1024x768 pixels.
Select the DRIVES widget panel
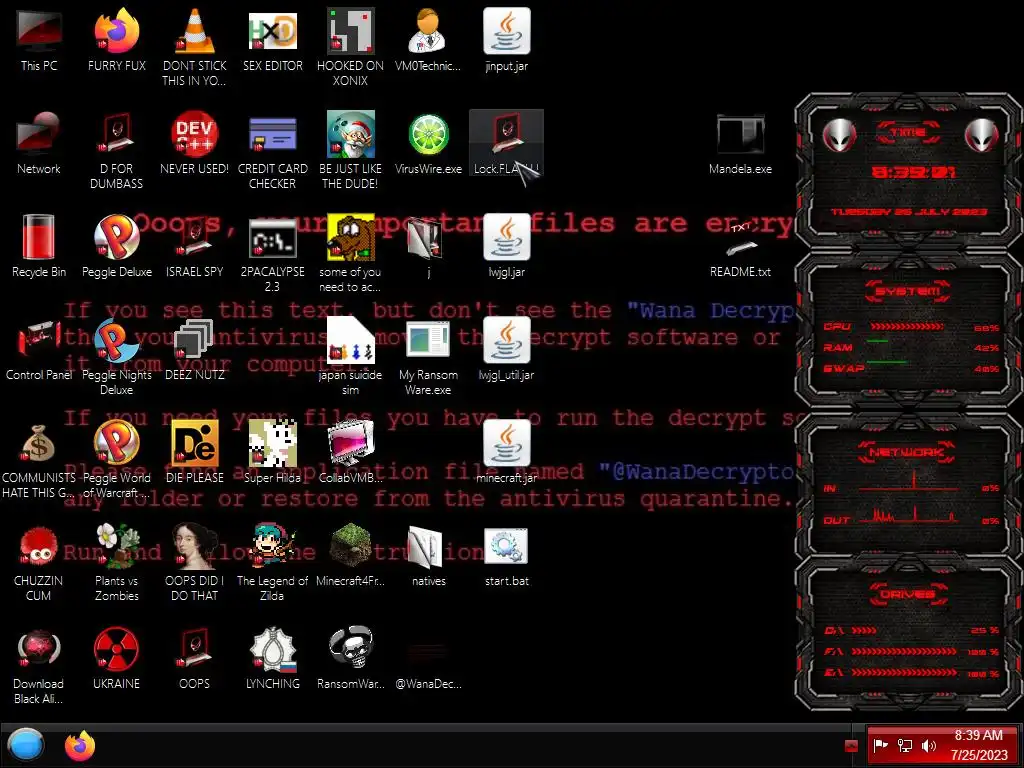click(x=908, y=633)
